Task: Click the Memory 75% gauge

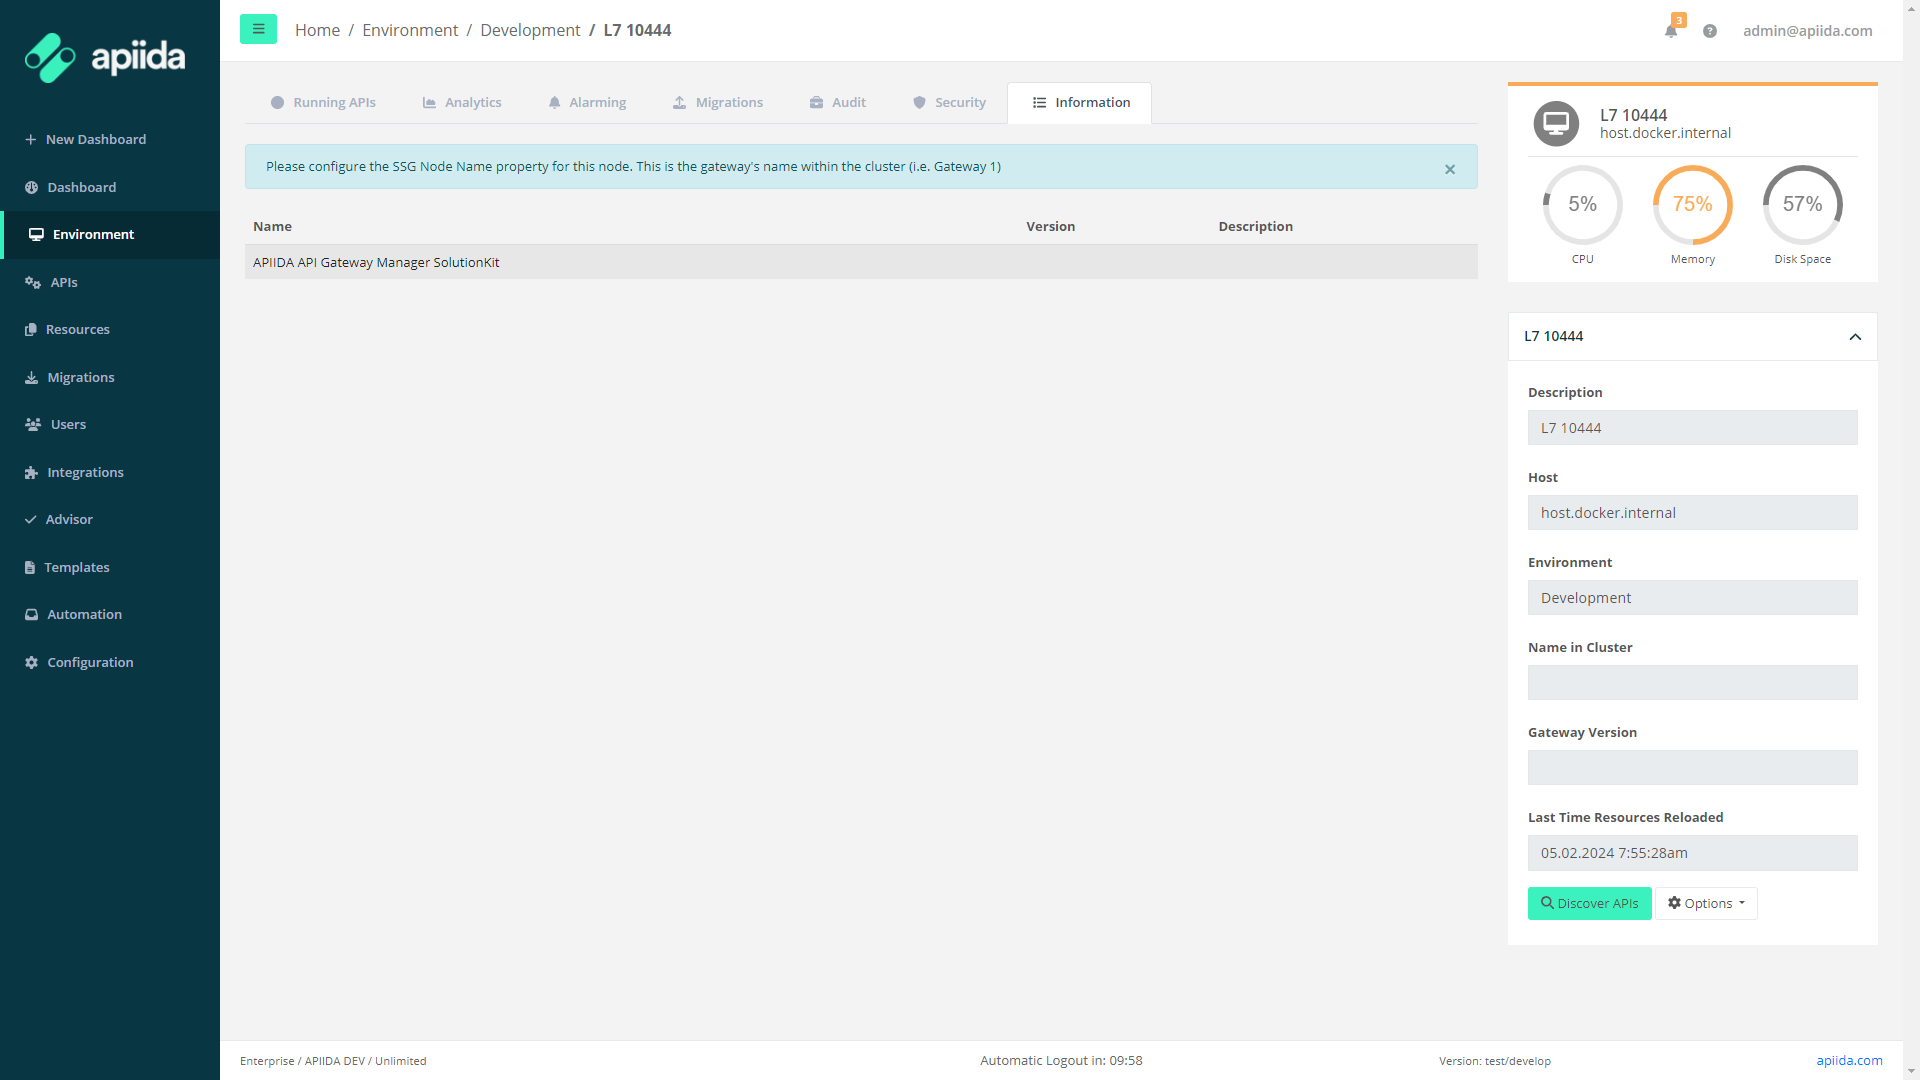Action: coord(1692,205)
